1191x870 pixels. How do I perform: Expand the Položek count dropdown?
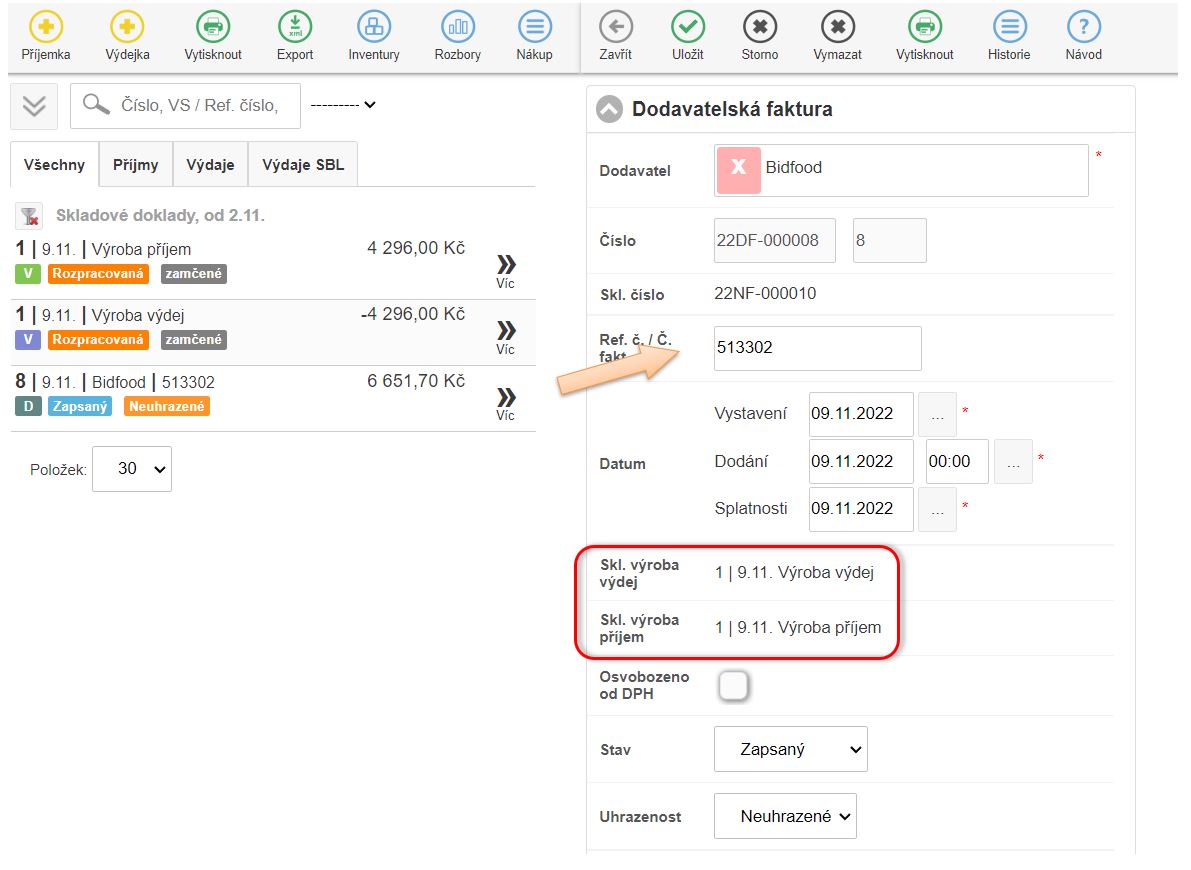click(x=132, y=468)
